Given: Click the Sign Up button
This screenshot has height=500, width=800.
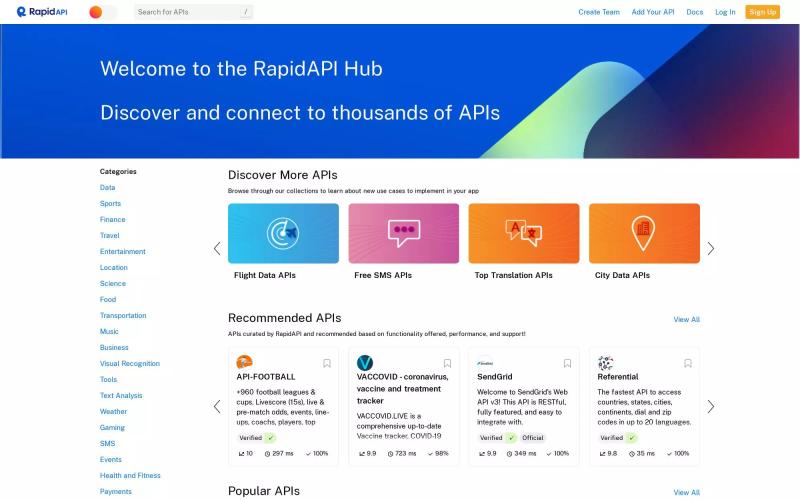Looking at the screenshot, I should point(762,12).
